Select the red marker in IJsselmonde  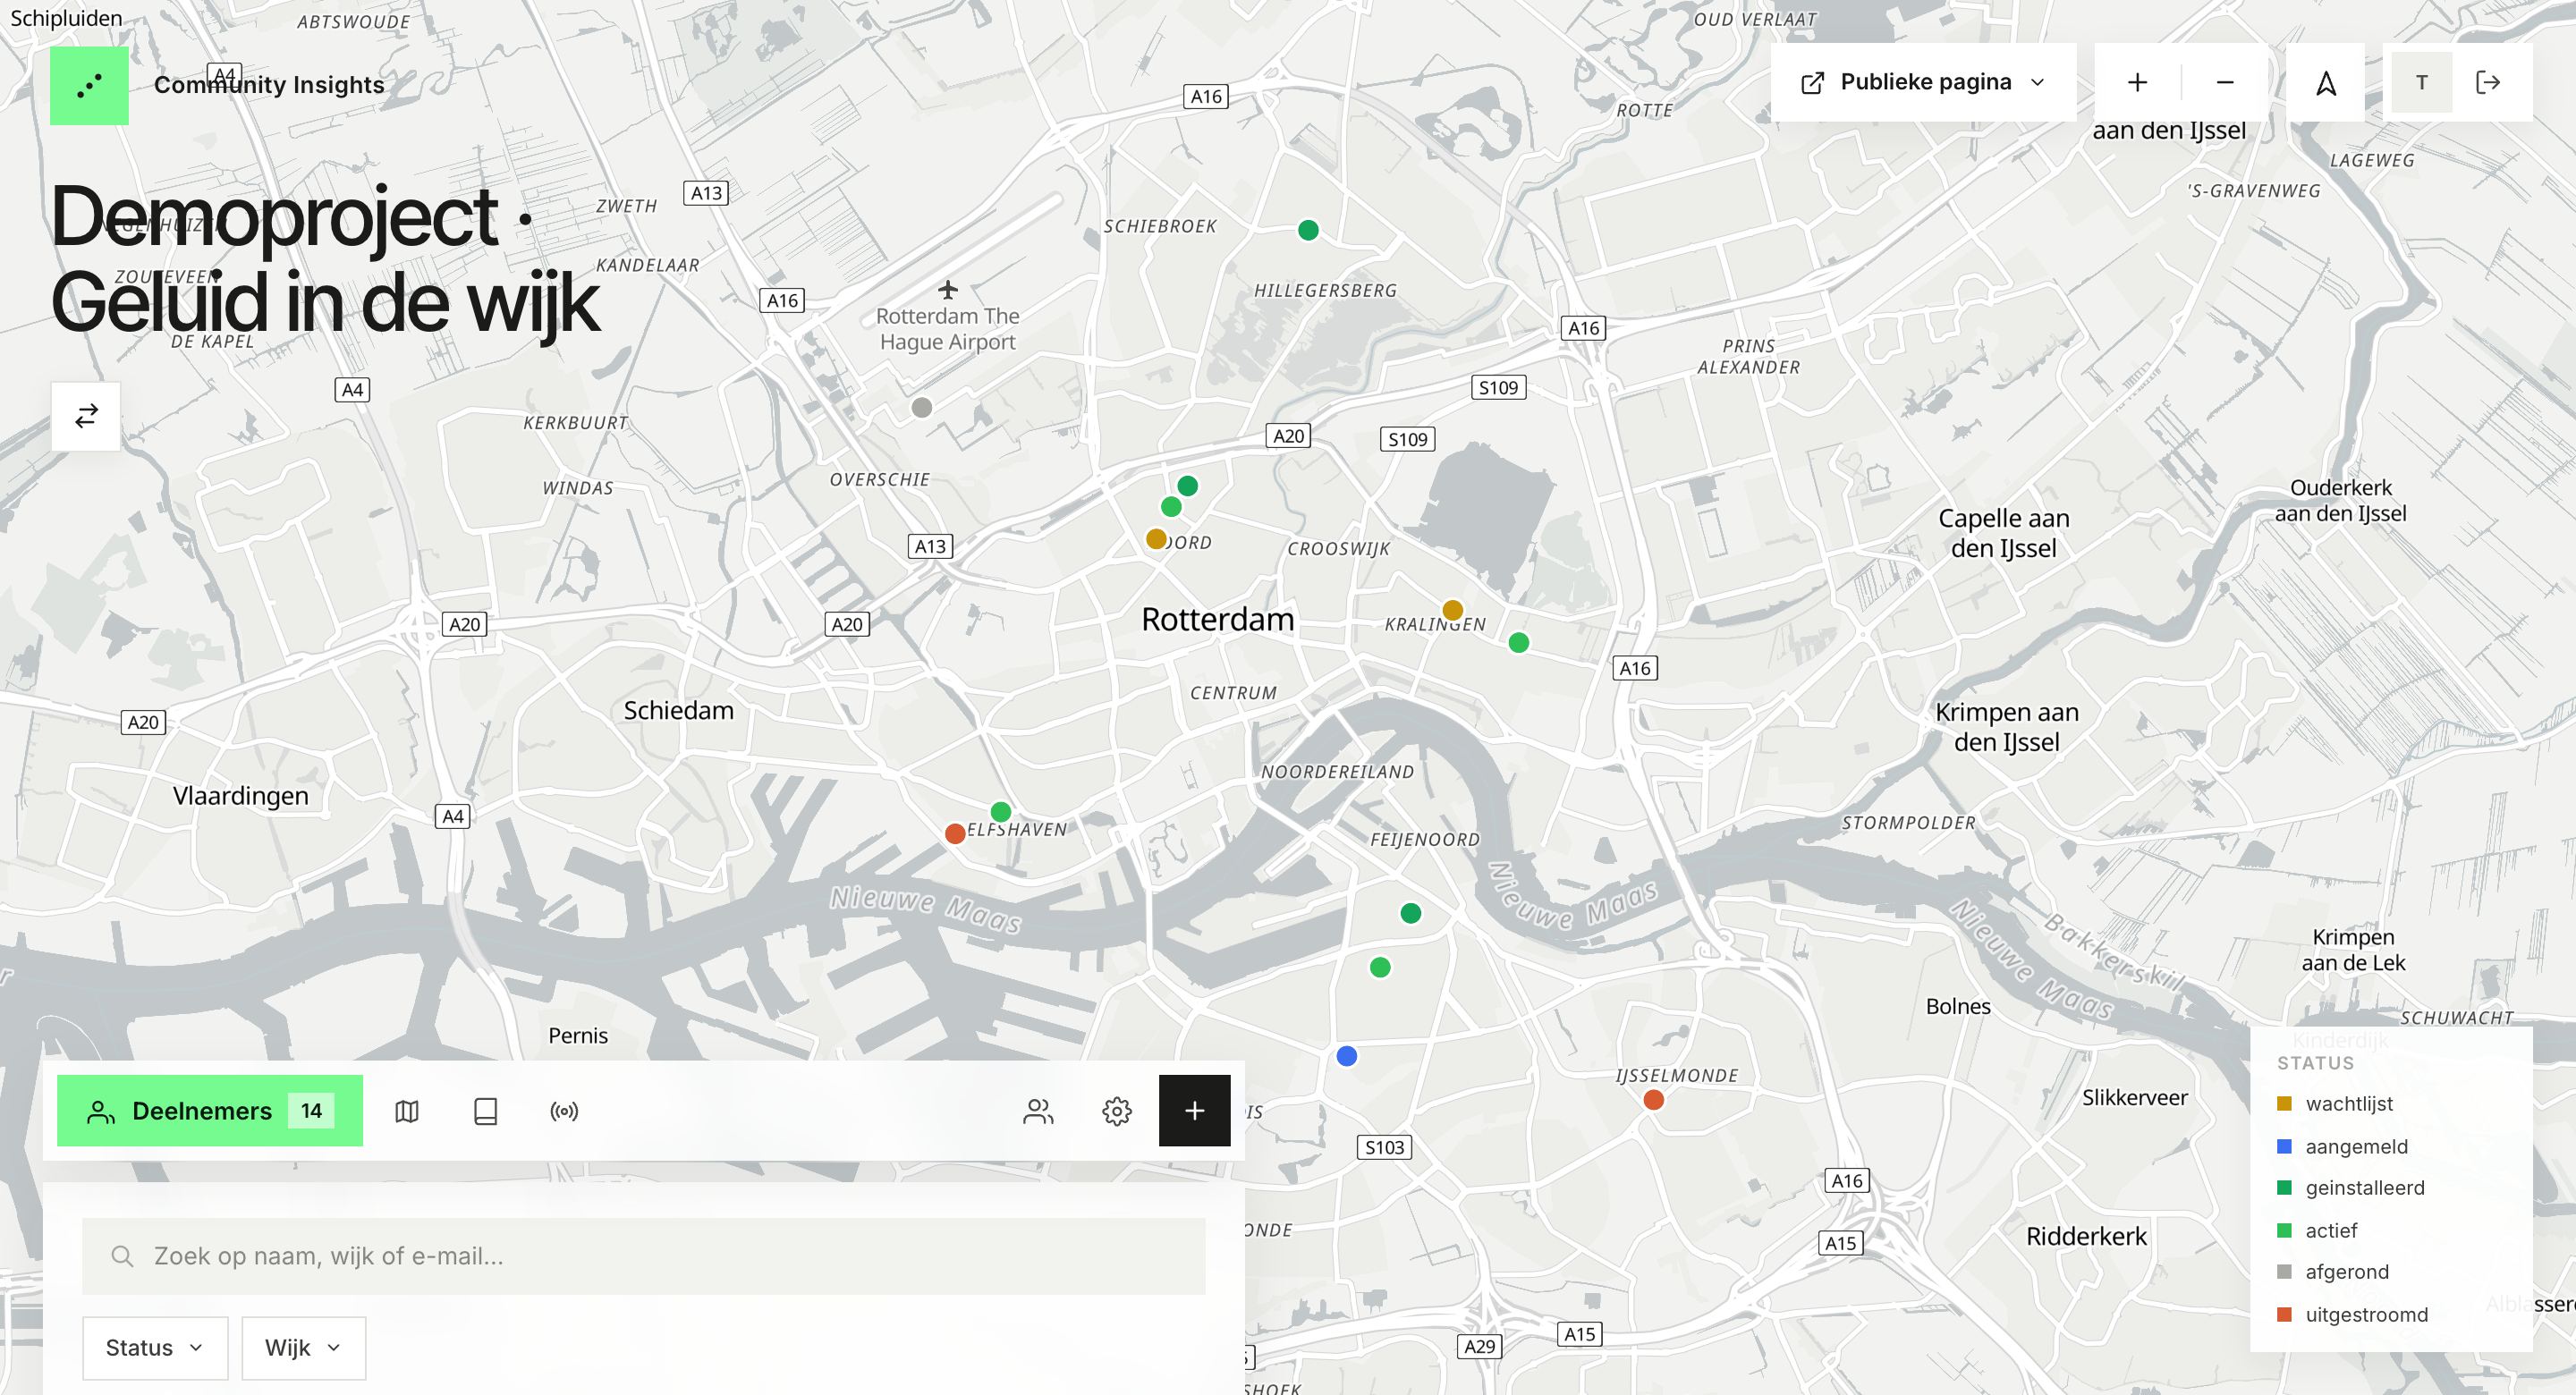[x=1654, y=1100]
